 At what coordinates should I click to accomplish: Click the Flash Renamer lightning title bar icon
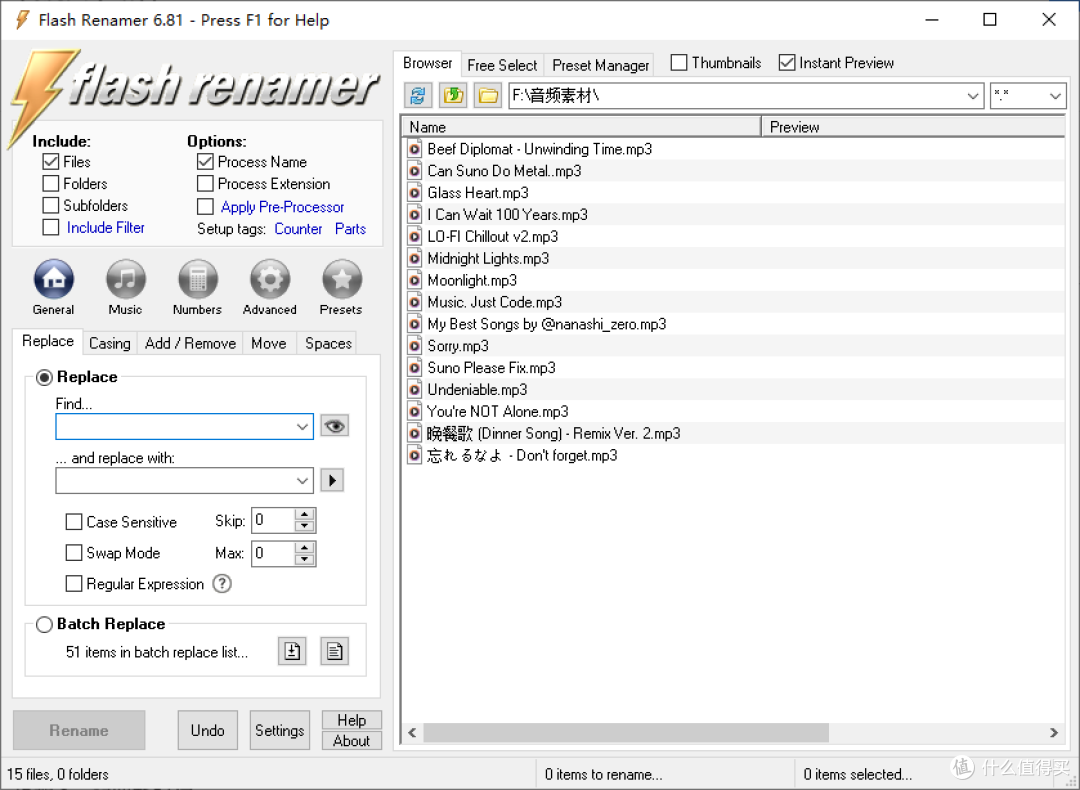pyautogui.click(x=22, y=20)
